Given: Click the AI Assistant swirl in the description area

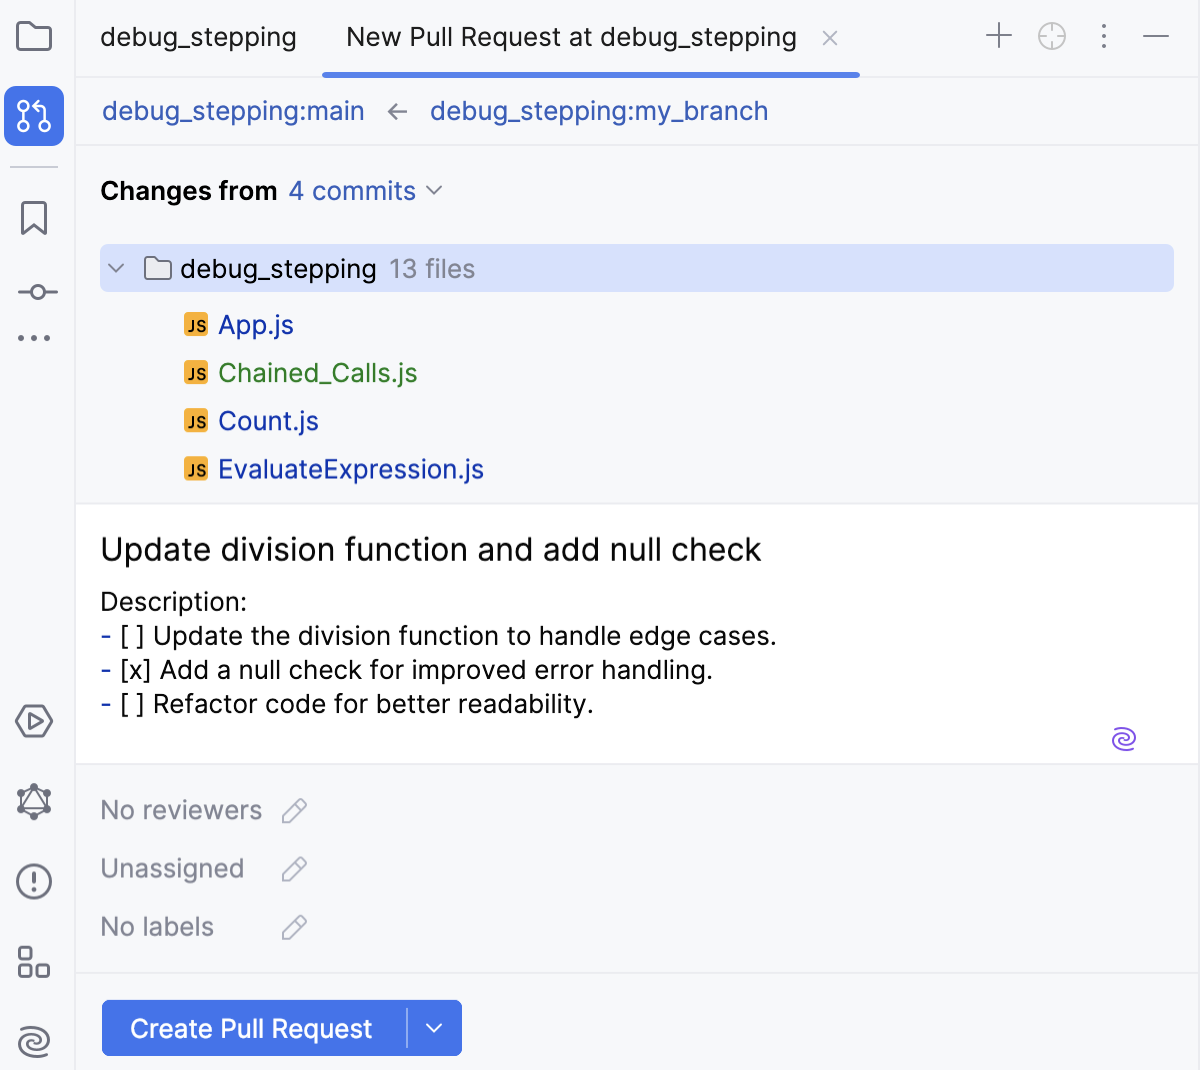Looking at the screenshot, I should [x=1123, y=738].
